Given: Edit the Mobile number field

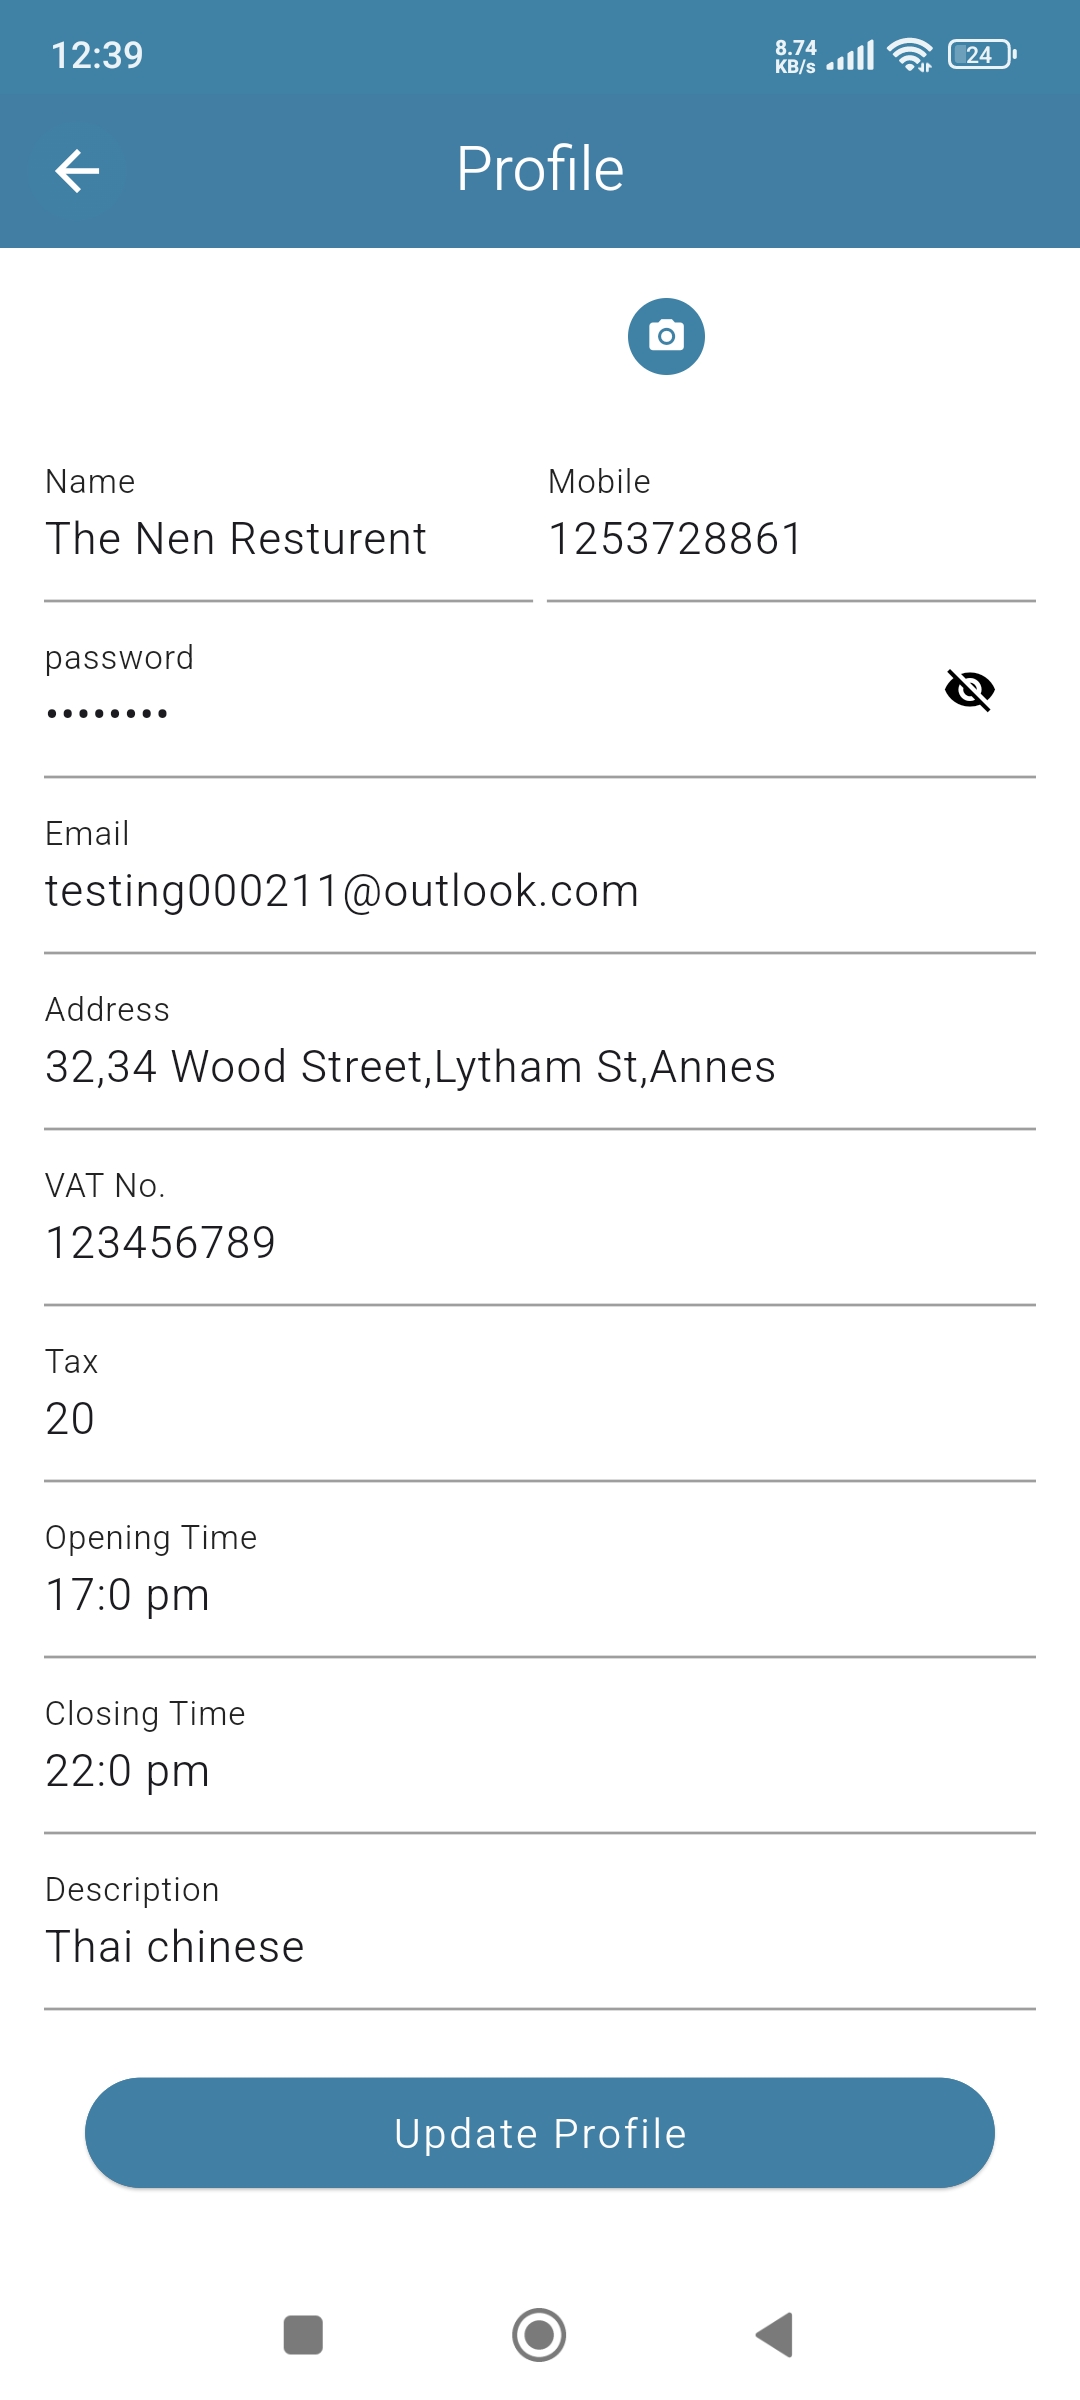Looking at the screenshot, I should click(x=790, y=540).
